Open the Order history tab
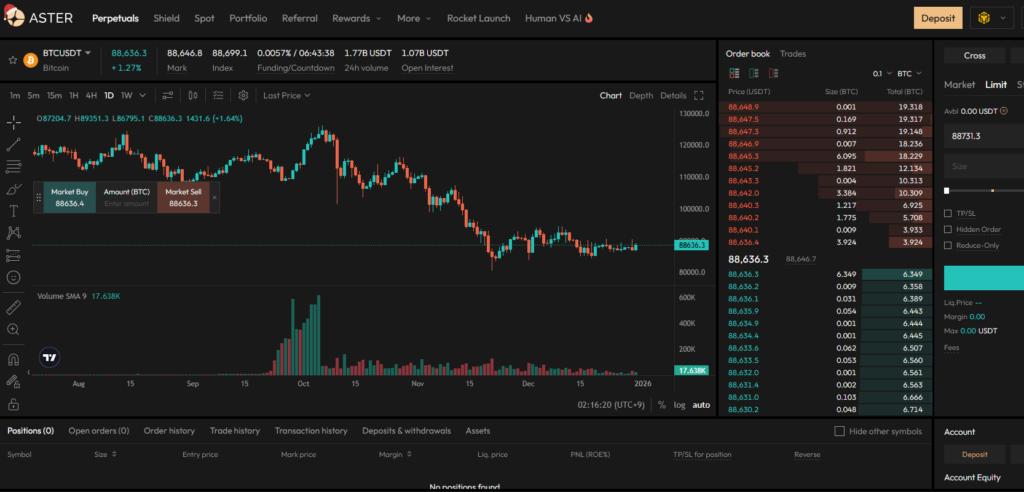The image size is (1024, 492). point(169,431)
